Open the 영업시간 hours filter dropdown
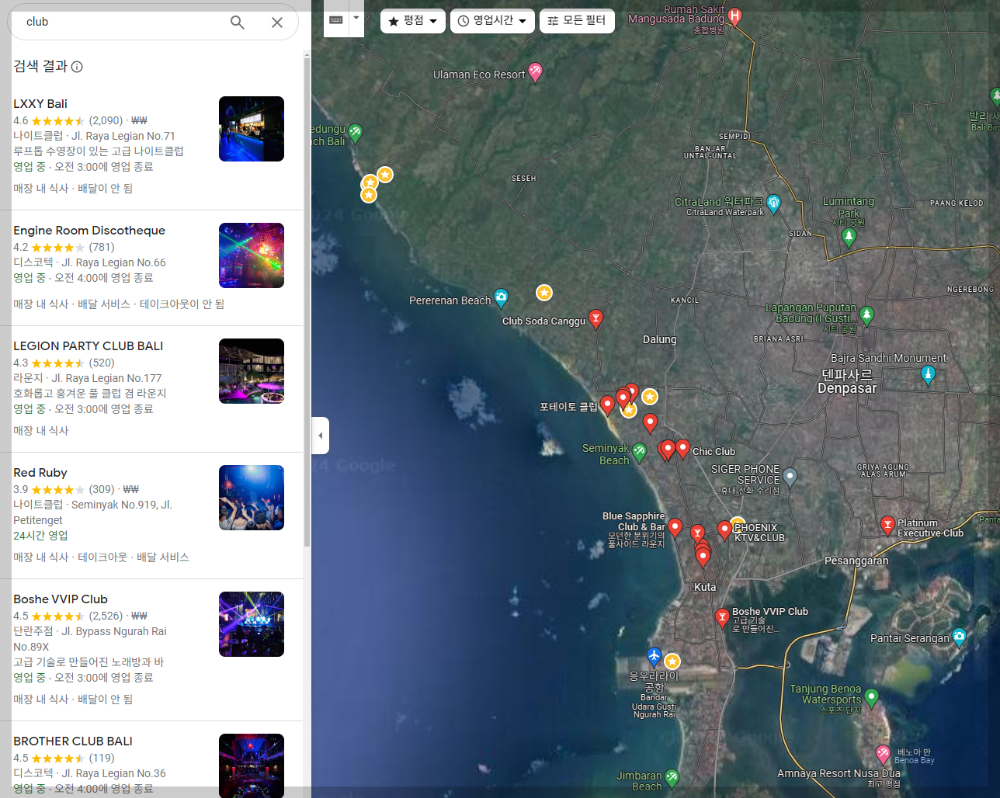1000x798 pixels. tap(492, 21)
